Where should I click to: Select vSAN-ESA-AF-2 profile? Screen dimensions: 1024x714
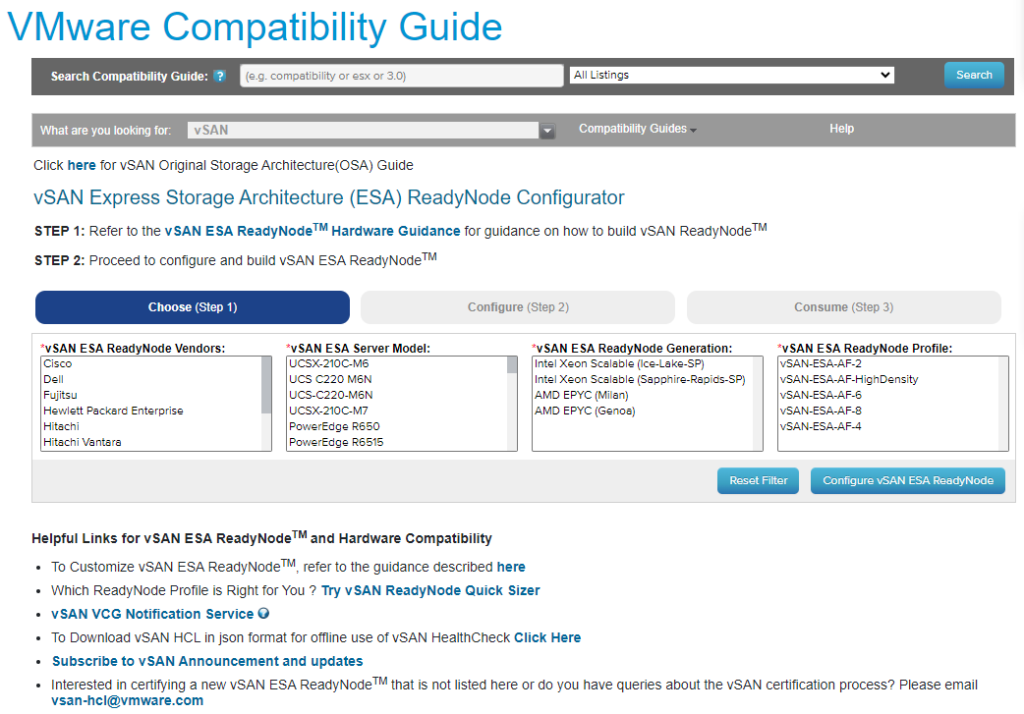[888, 364]
